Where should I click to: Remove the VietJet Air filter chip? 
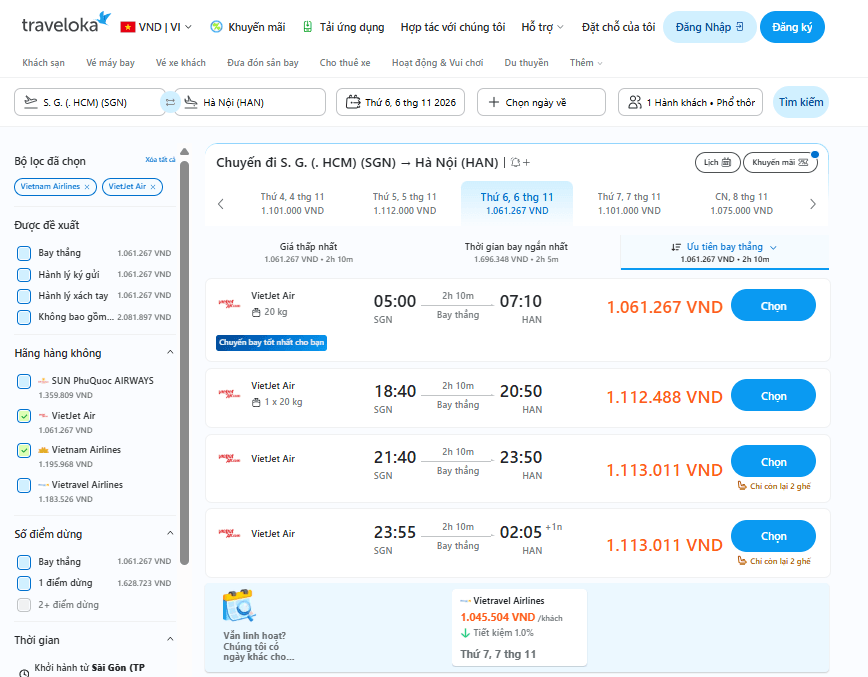(x=153, y=187)
